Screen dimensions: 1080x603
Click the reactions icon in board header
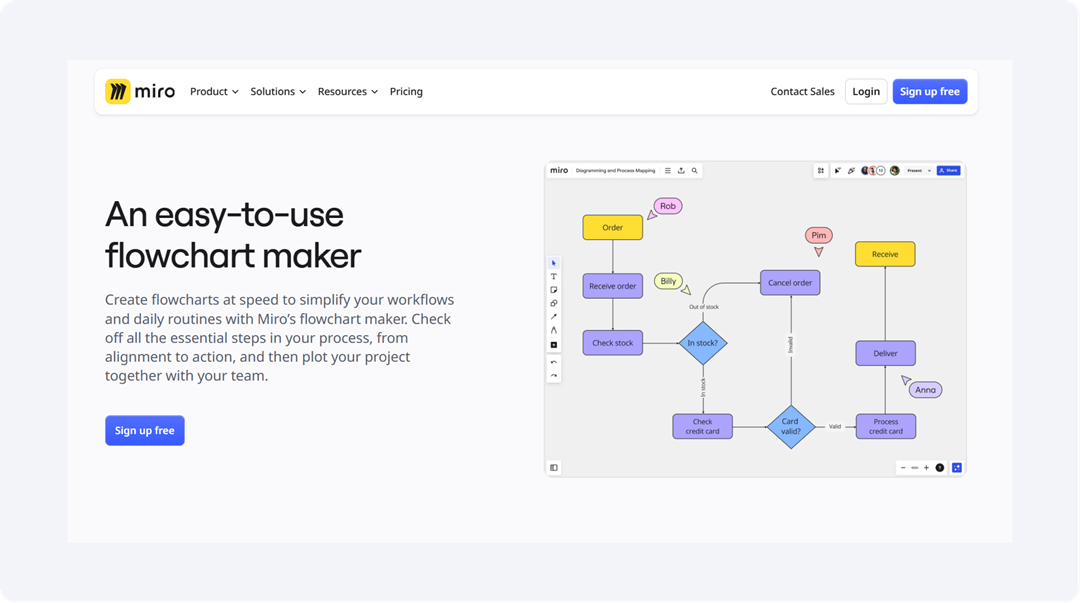[x=851, y=170]
